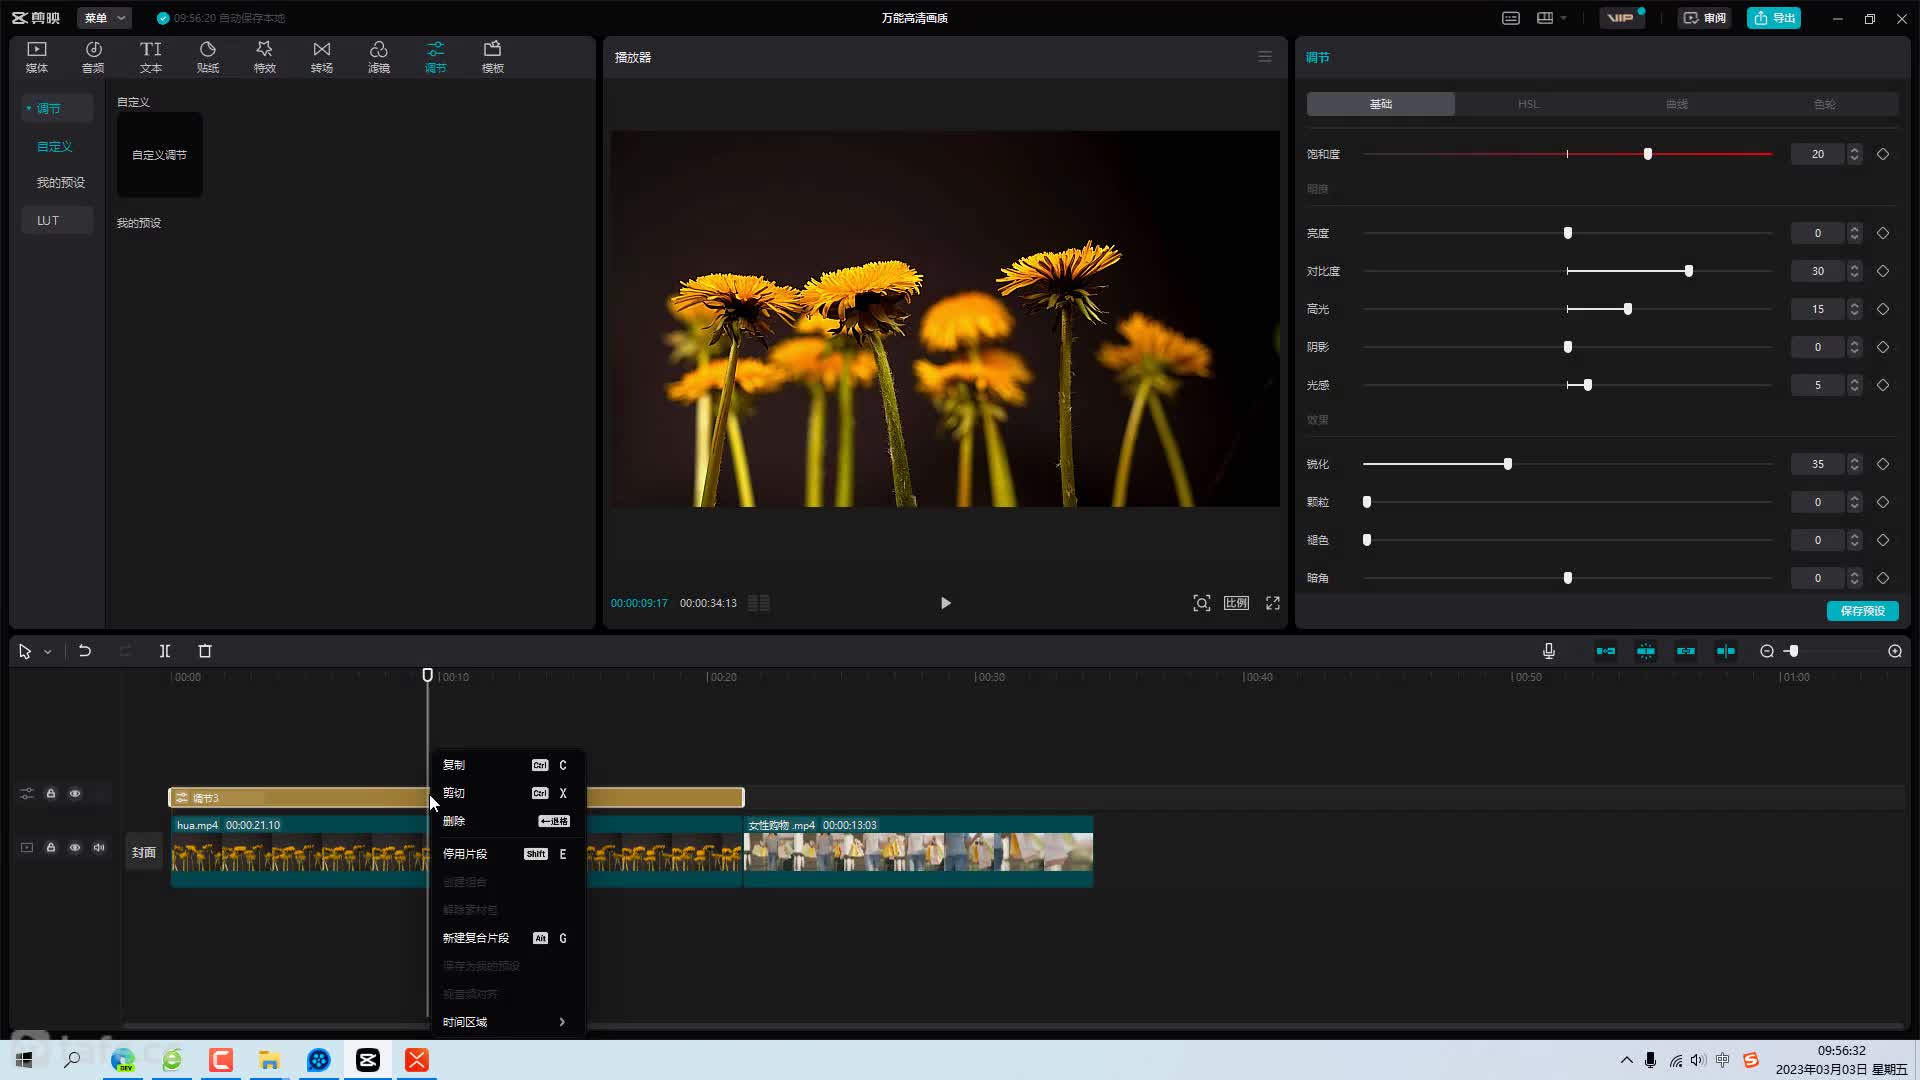Open the 菜单 dropdown menu
Image resolution: width=1920 pixels, height=1080 pixels.
[x=104, y=18]
